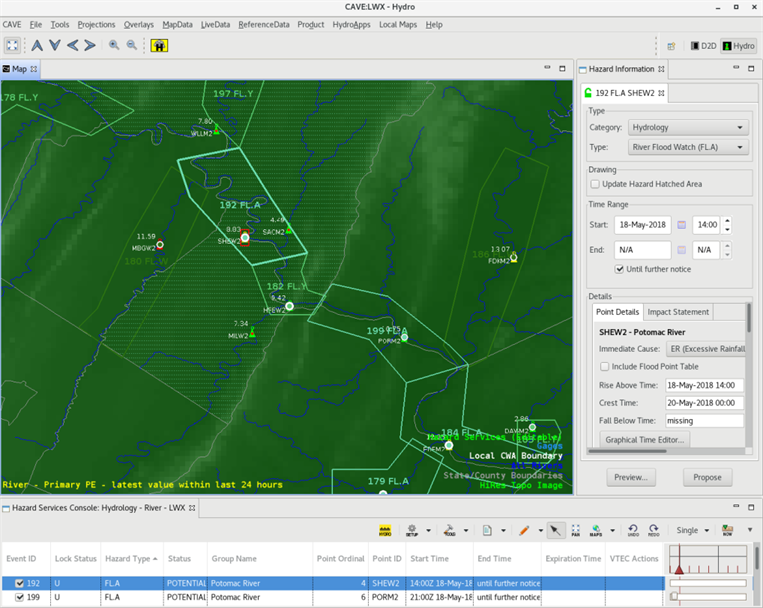Click the MBGW2 gauge marker on the map
Image resolution: width=763 pixels, height=608 pixels.
pos(160,244)
